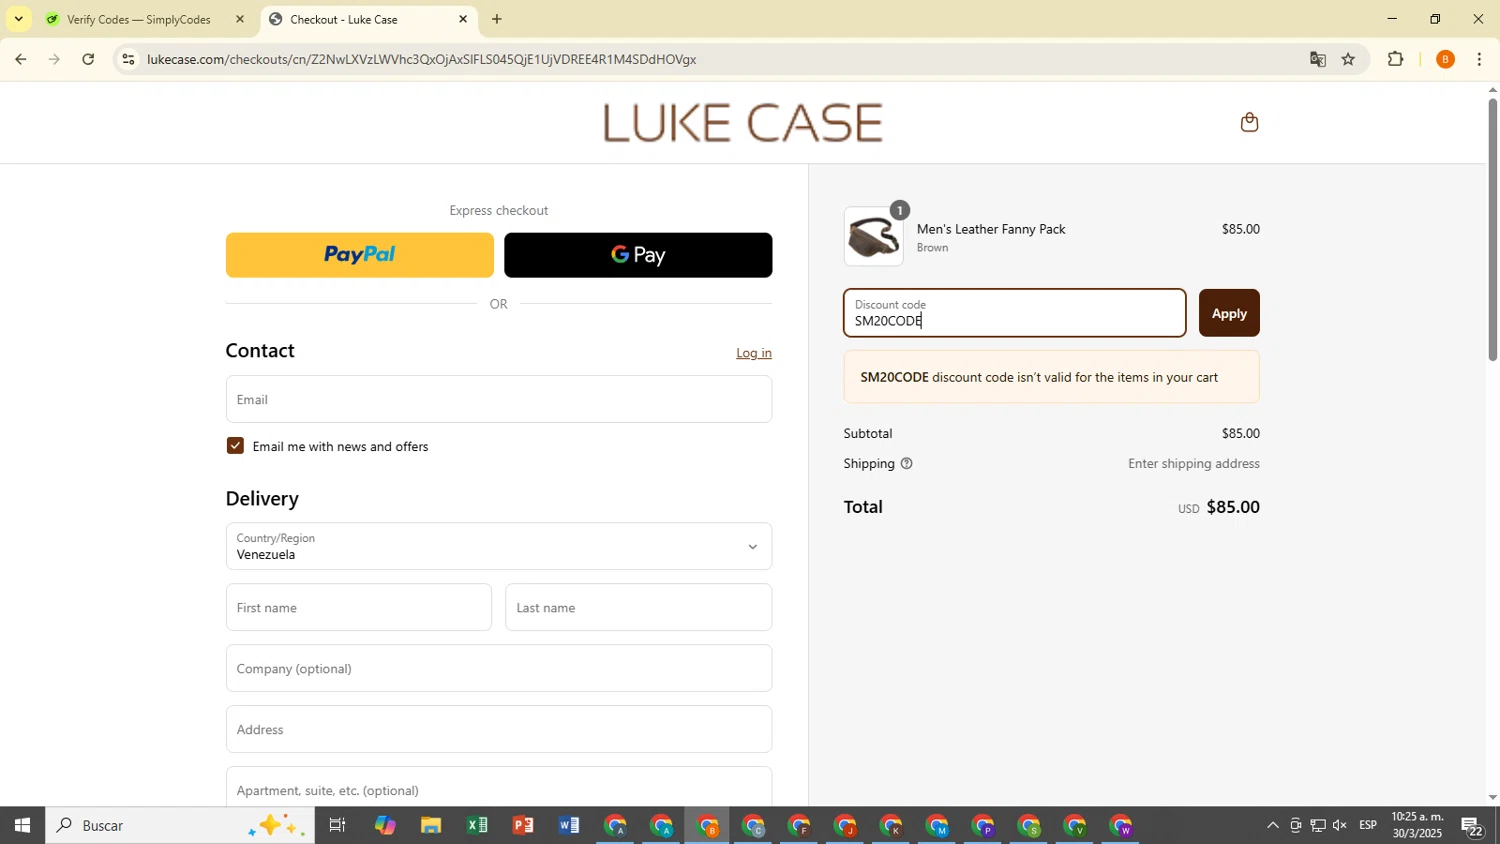Viewport: 1500px width, 844px height.
Task: Bookmark this page with the star icon
Action: coord(1348,59)
